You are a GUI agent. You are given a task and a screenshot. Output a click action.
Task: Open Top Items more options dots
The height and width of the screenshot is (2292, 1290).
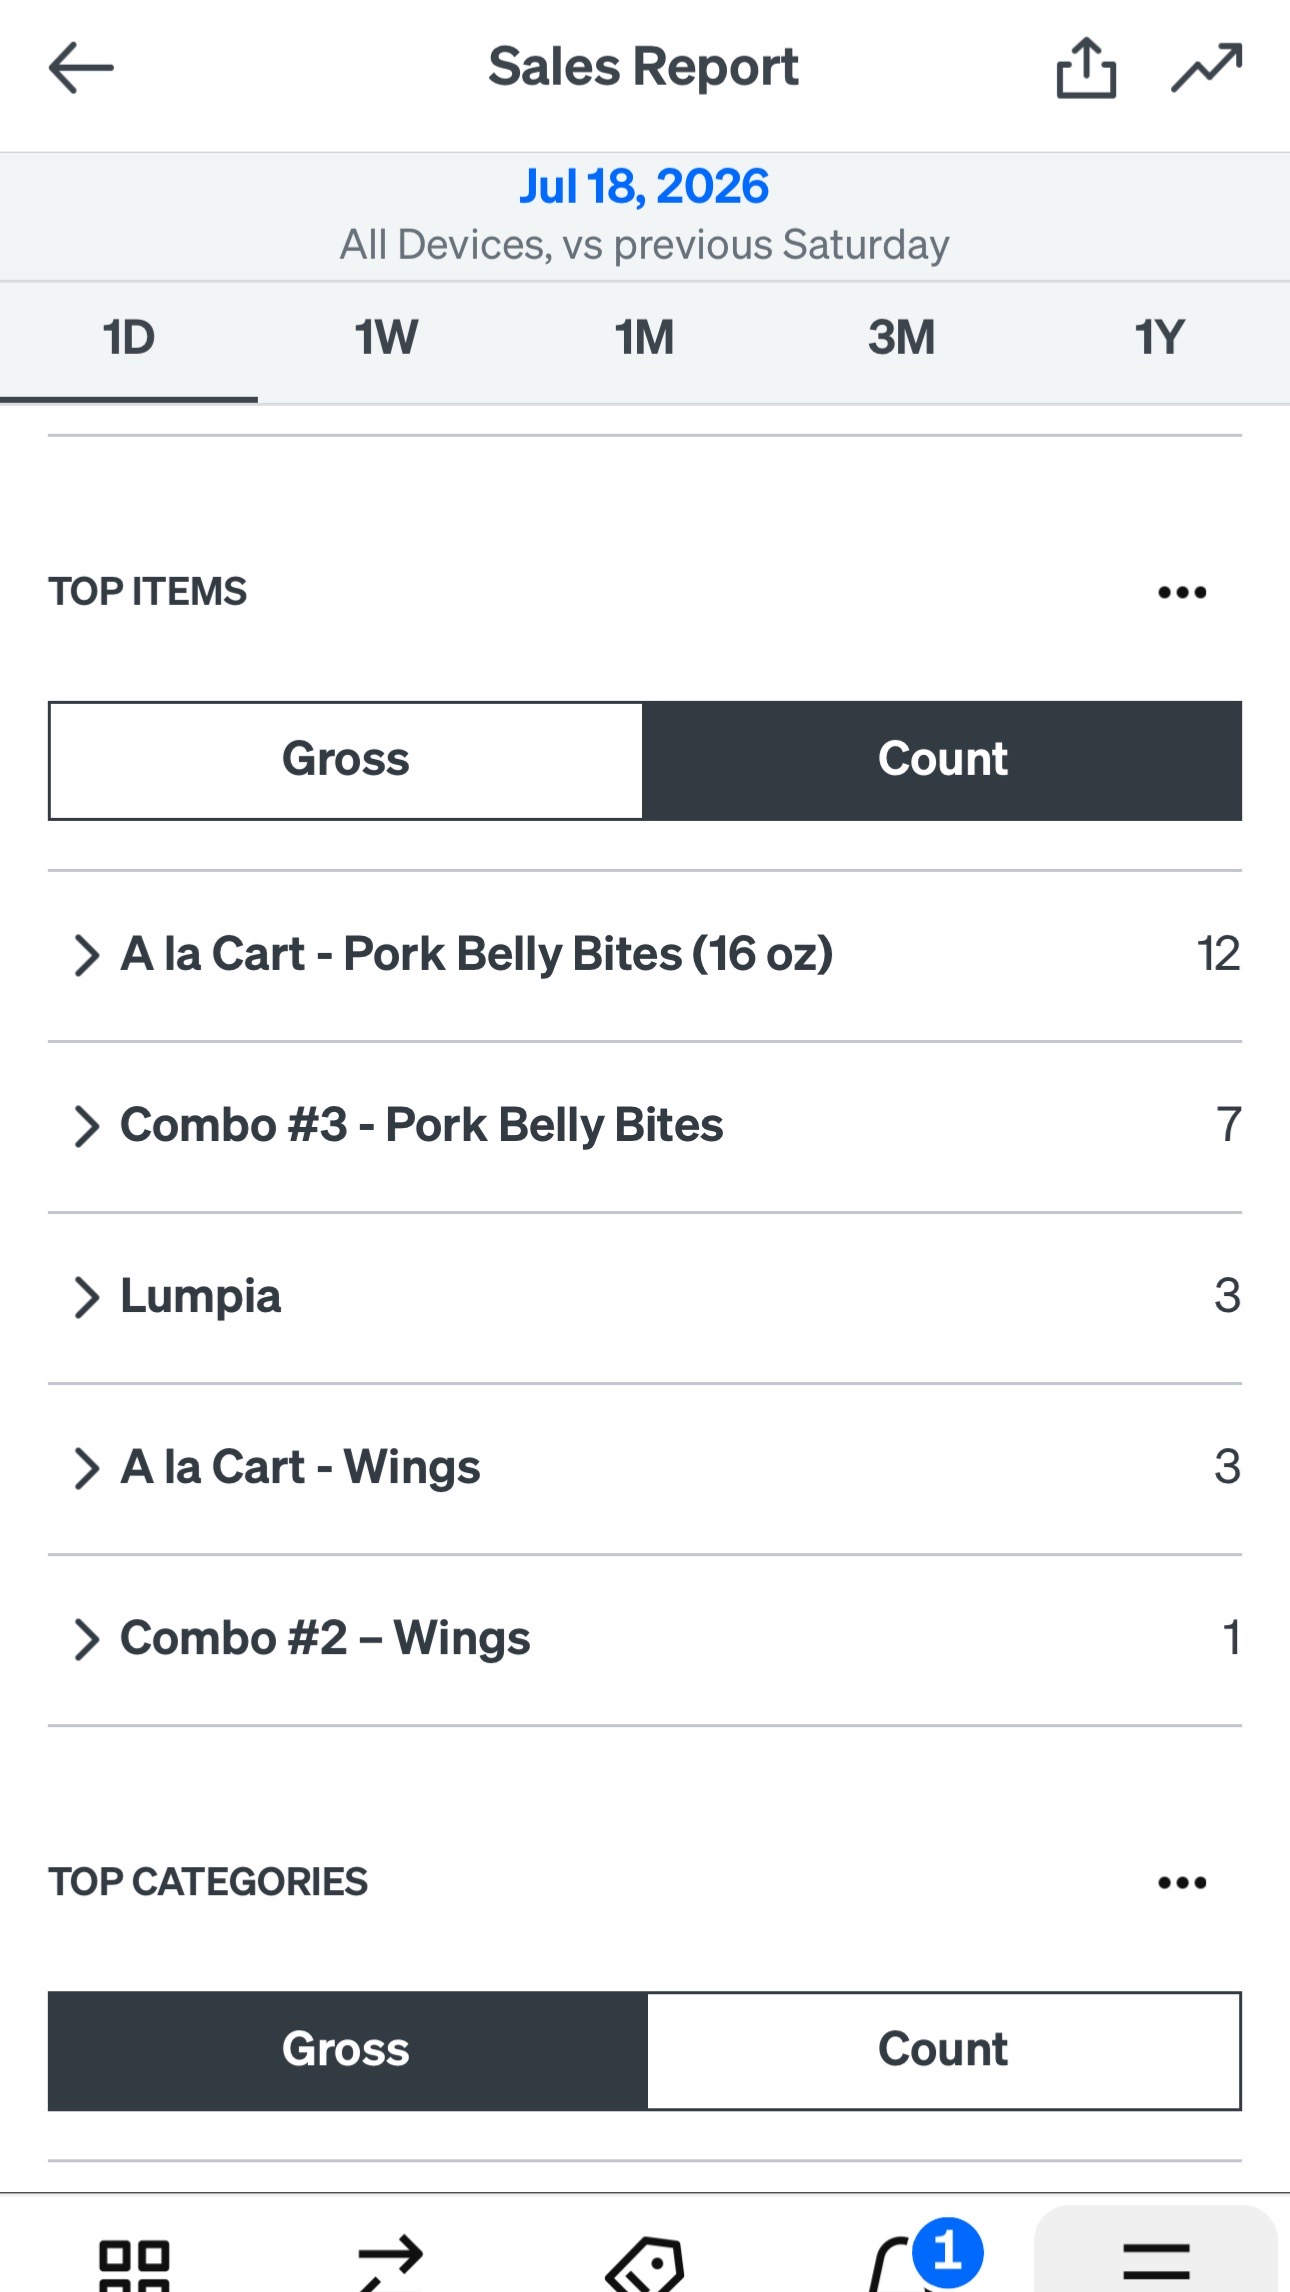tap(1182, 593)
